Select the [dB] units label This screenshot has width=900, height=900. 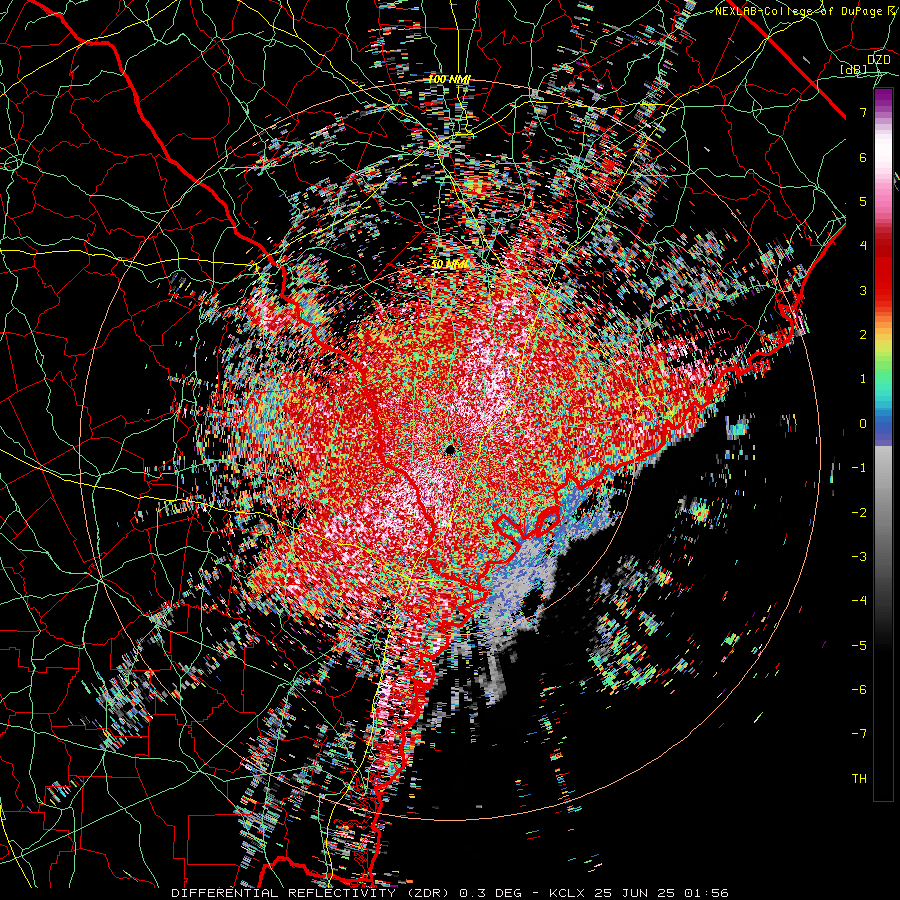854,70
